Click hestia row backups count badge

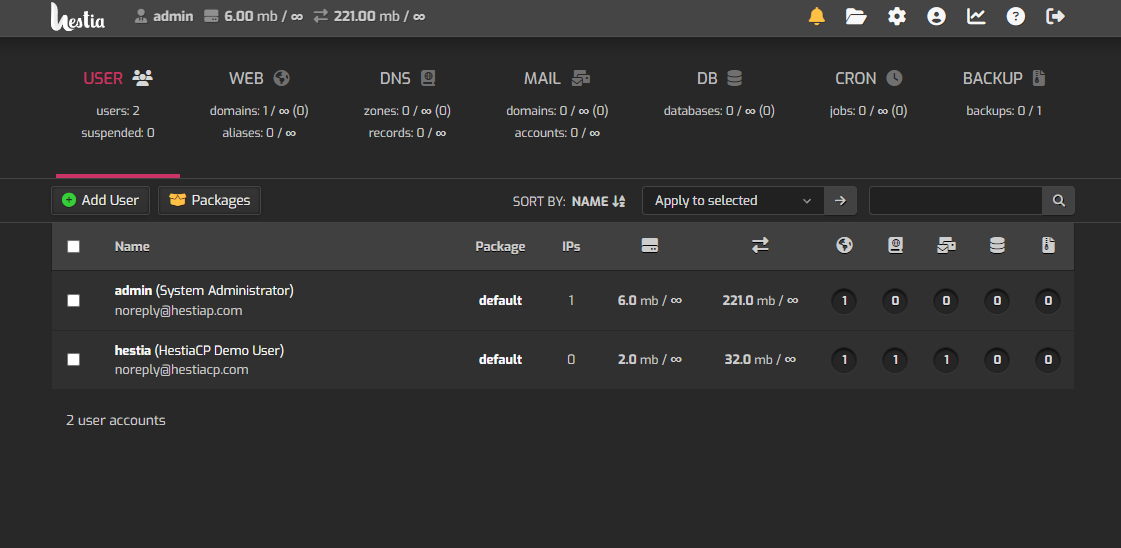click(1048, 360)
